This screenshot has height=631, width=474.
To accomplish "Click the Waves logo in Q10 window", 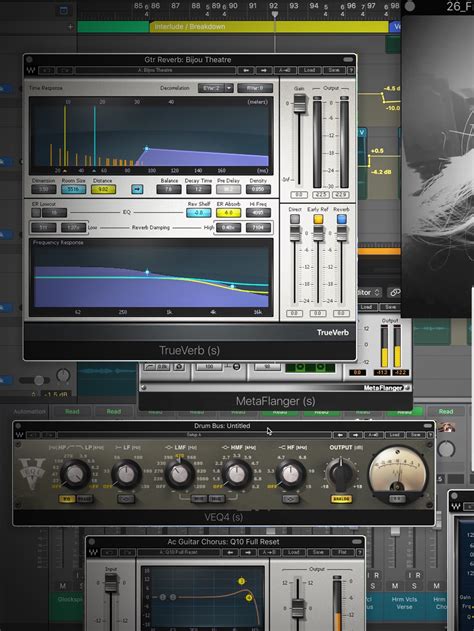I will coord(93,553).
